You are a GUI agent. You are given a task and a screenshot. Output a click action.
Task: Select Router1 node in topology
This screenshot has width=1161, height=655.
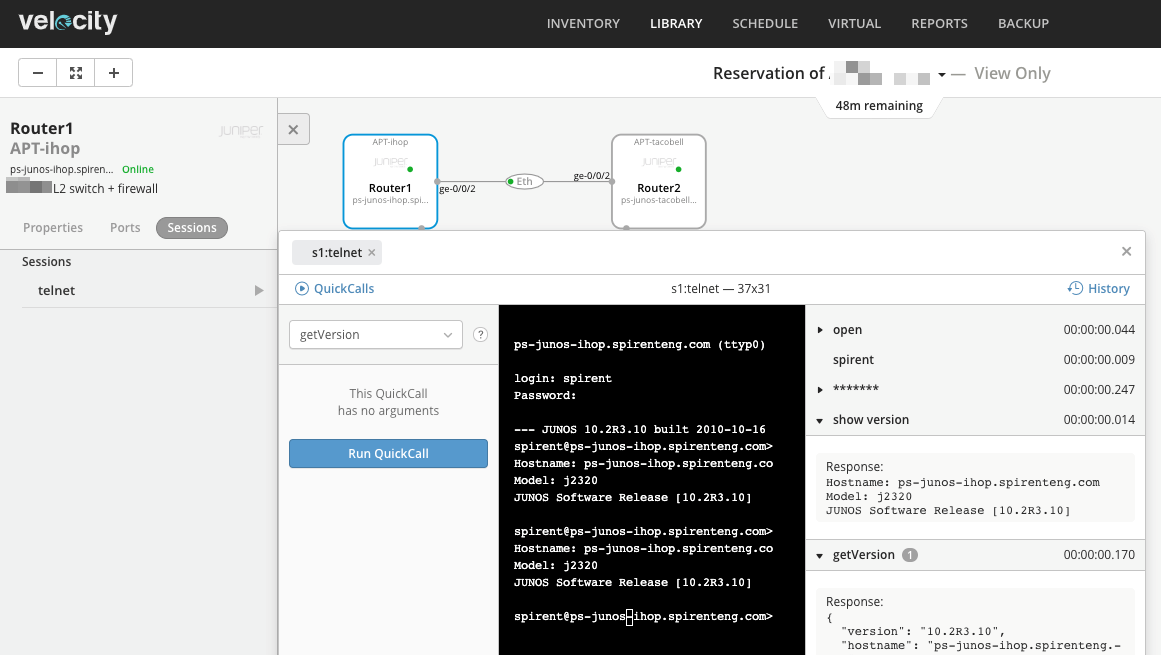point(390,181)
